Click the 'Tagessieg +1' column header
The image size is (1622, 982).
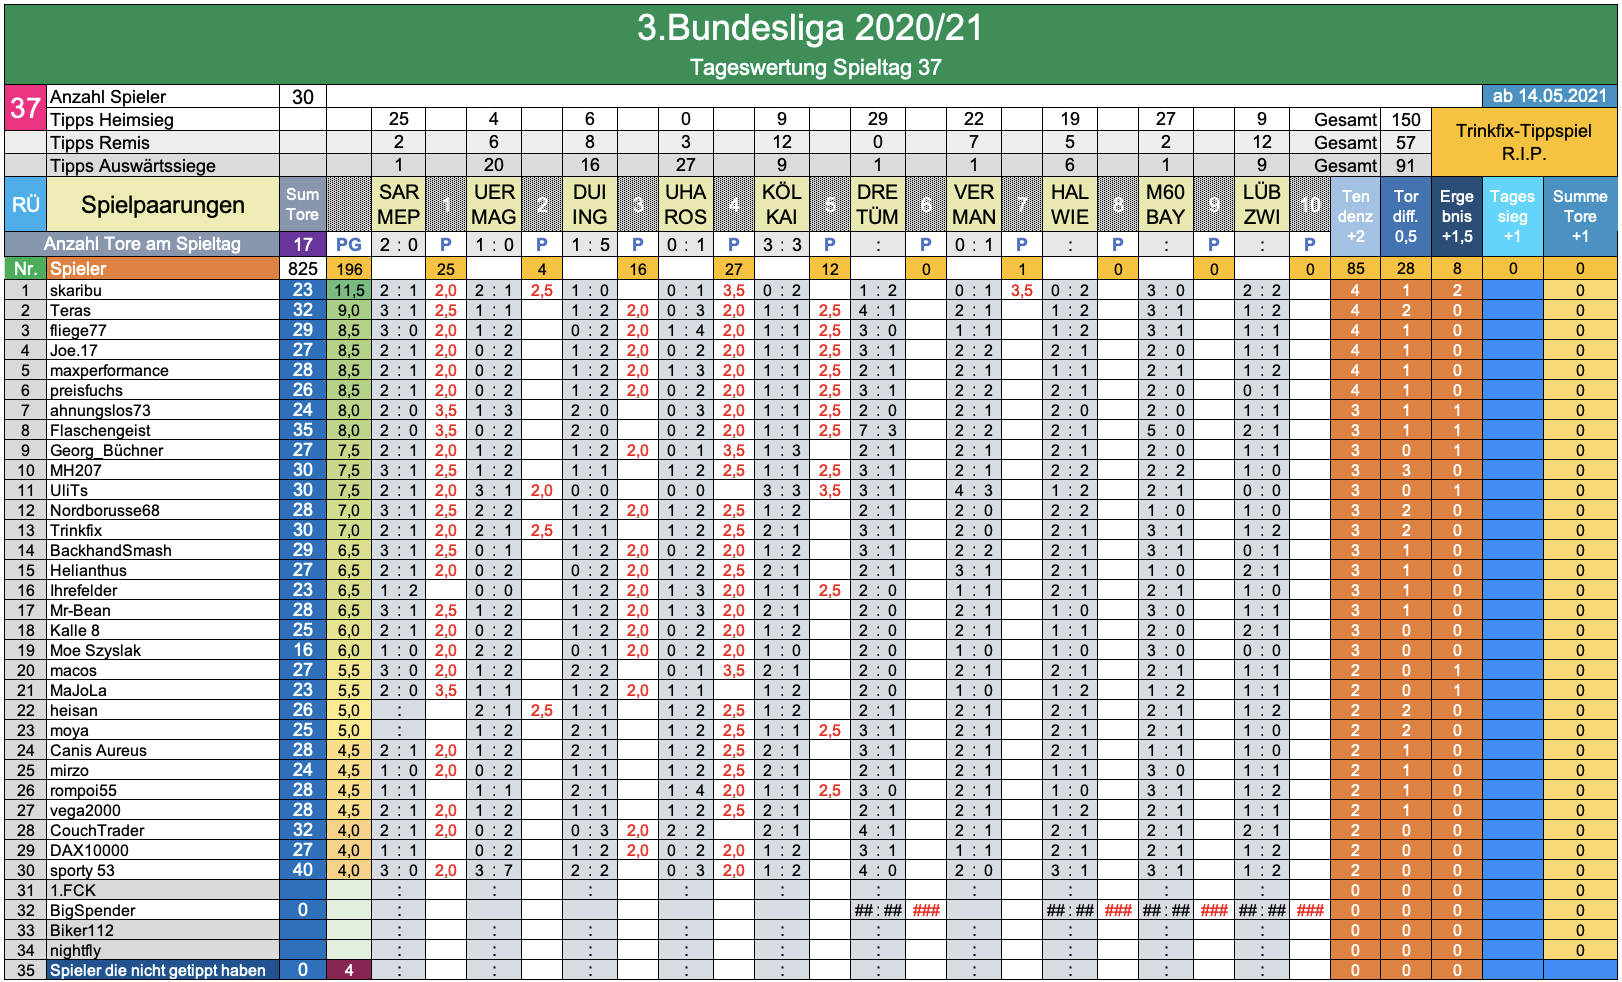pyautogui.click(x=1512, y=216)
